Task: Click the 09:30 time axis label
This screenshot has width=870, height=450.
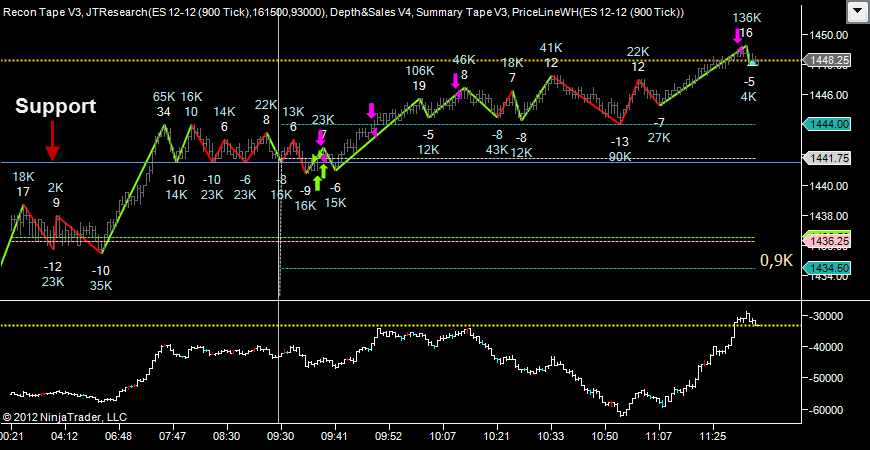Action: point(281,436)
